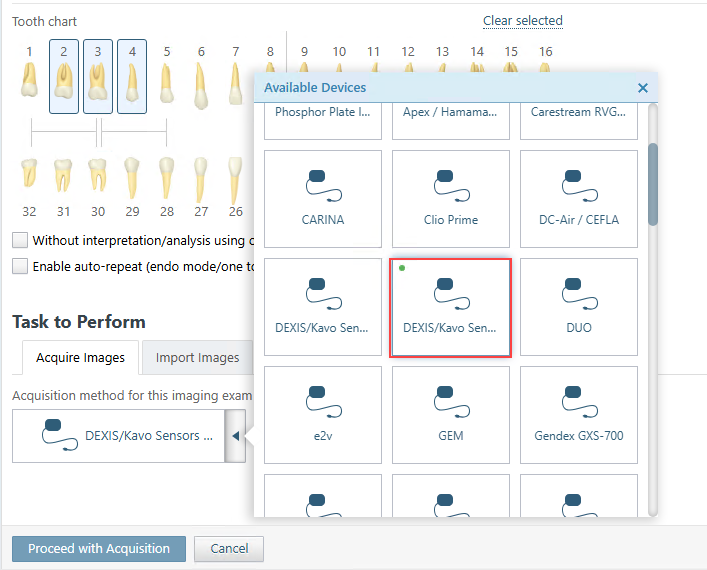The width and height of the screenshot is (707, 570).
Task: Select the DC-Air / CEFLA device
Action: (579, 199)
